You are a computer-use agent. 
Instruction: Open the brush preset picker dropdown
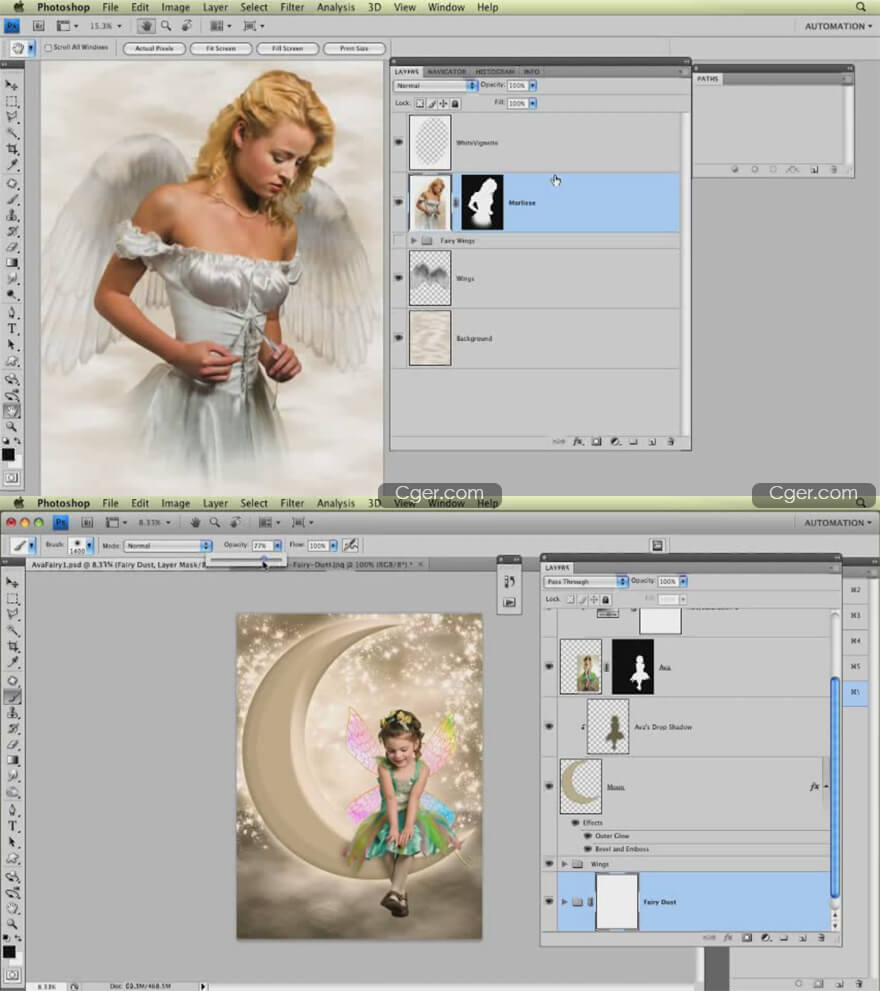pyautogui.click(x=89, y=546)
